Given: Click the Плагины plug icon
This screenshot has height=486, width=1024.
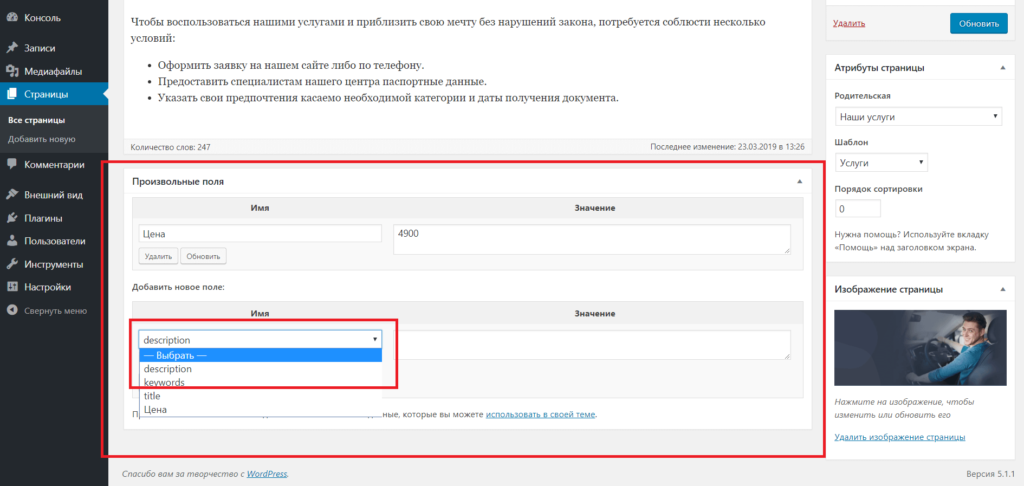Looking at the screenshot, I should coord(12,218).
